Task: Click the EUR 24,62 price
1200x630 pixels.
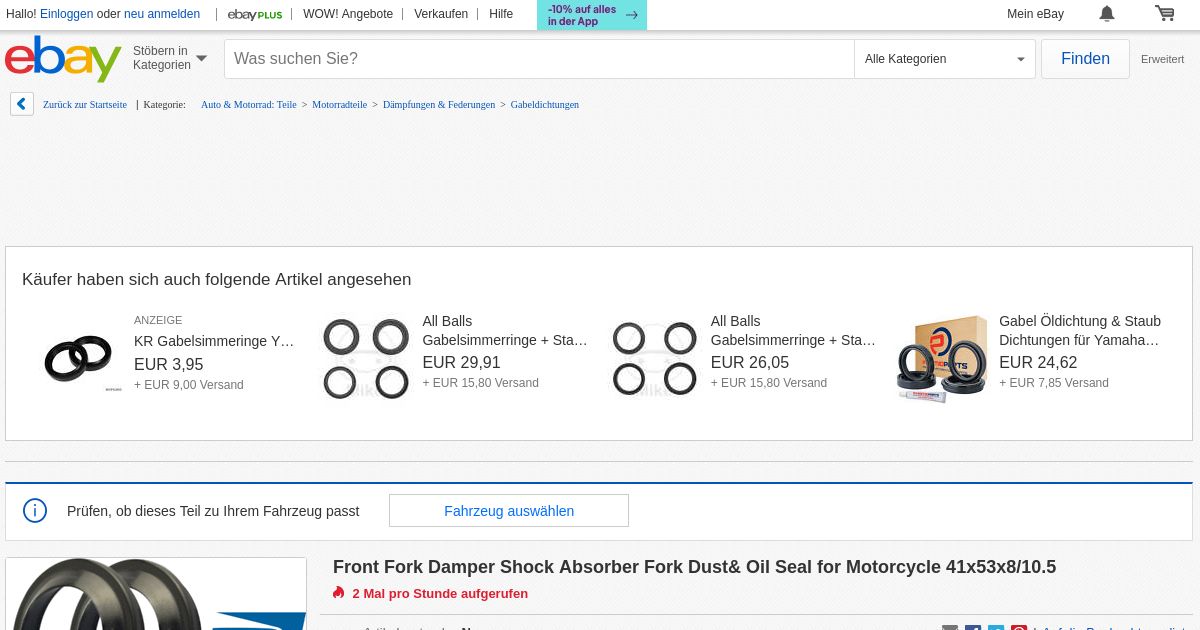Action: 1038,363
